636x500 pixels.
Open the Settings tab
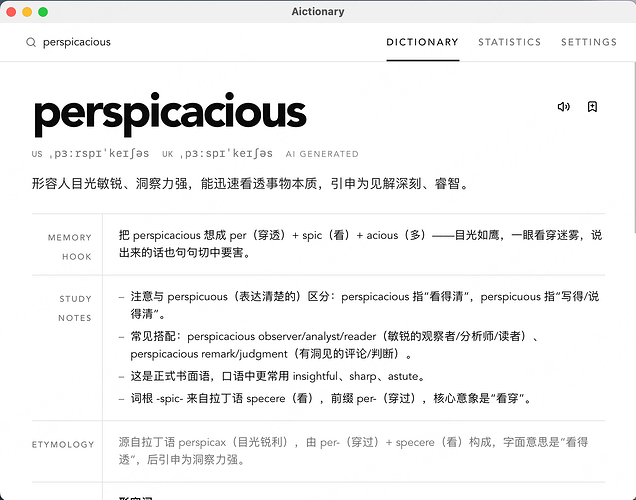[x=589, y=42]
